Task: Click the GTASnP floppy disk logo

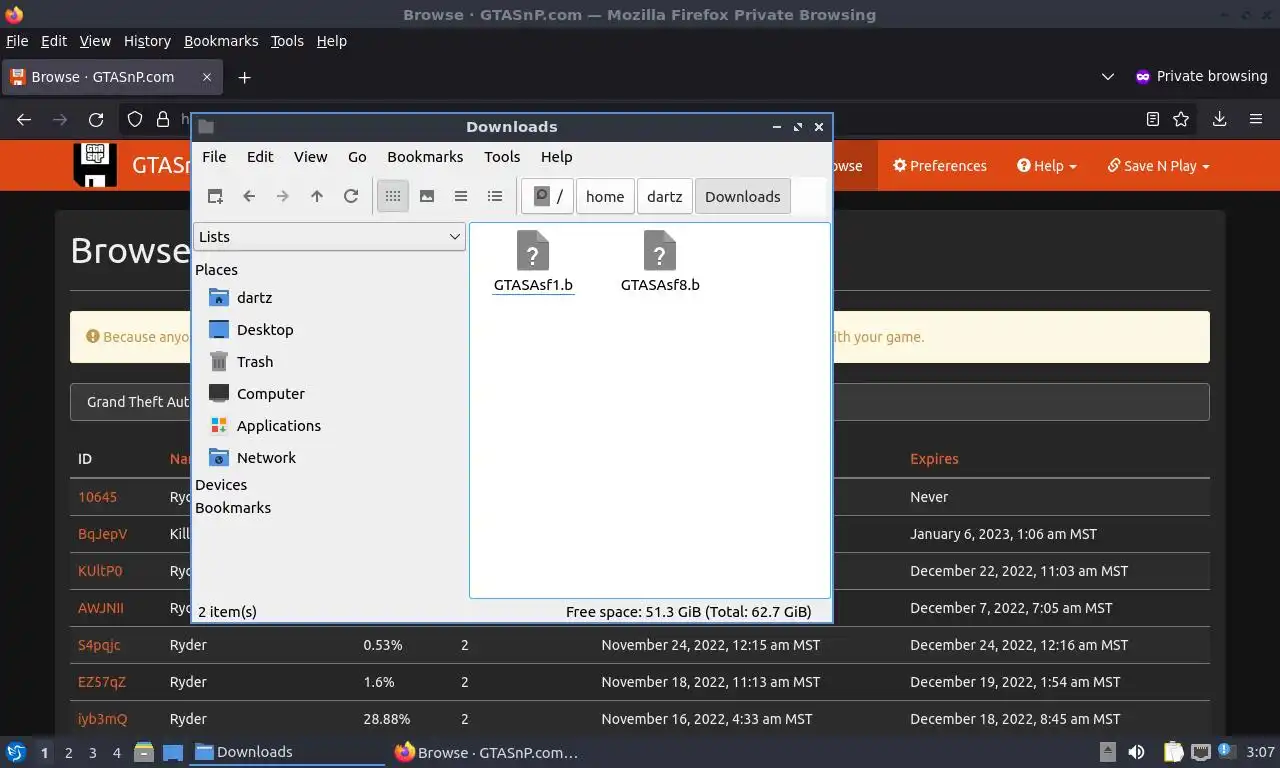Action: click(x=95, y=165)
